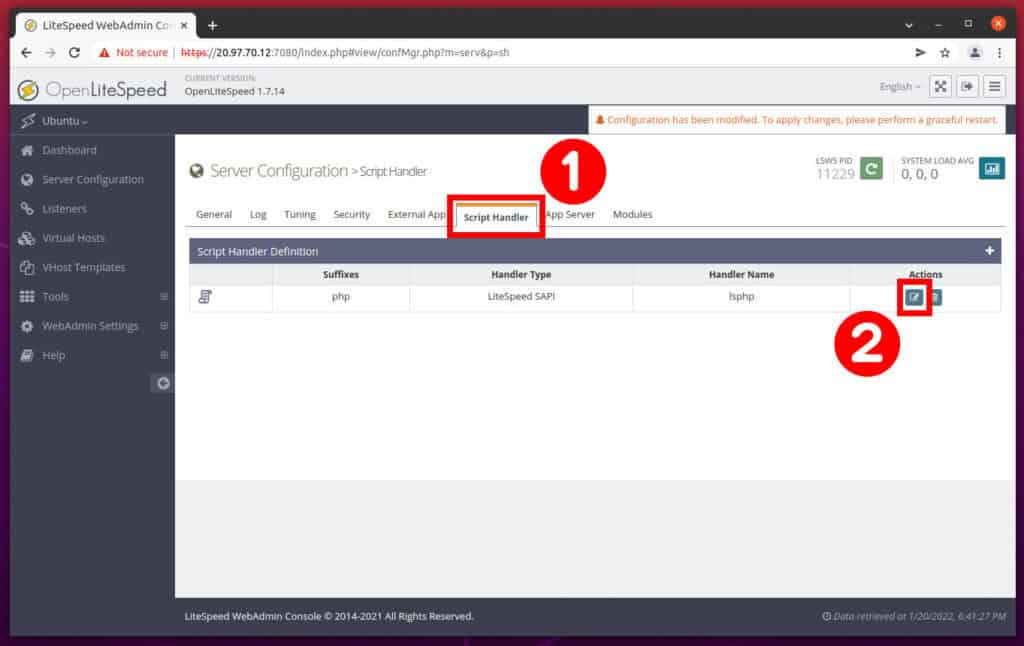The height and width of the screenshot is (646, 1024).
Task: Click the configuration modified restart notice
Action: [797, 120]
